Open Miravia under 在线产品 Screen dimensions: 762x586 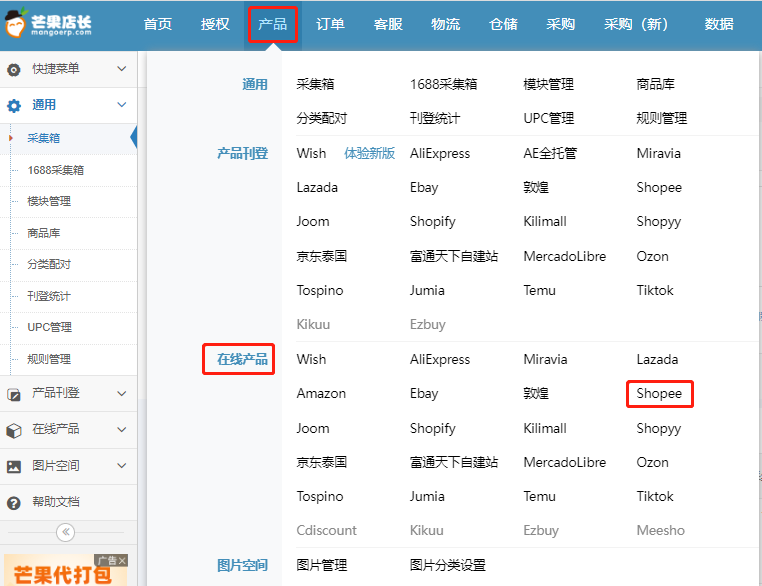pyautogui.click(x=545, y=360)
